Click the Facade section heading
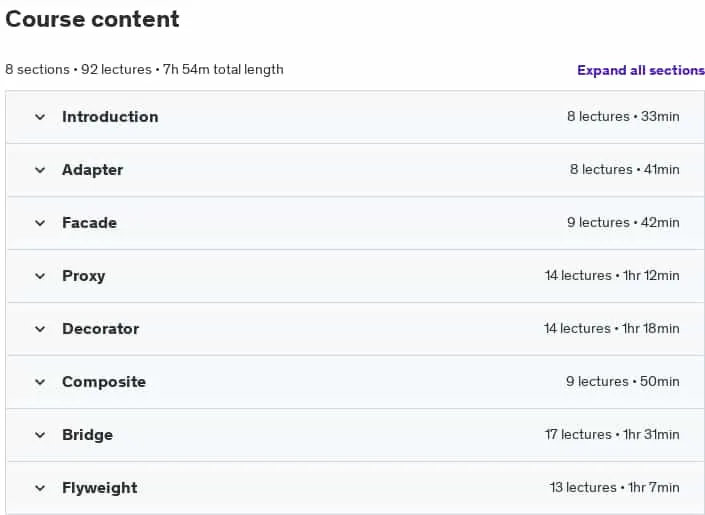The image size is (705, 515). (89, 223)
